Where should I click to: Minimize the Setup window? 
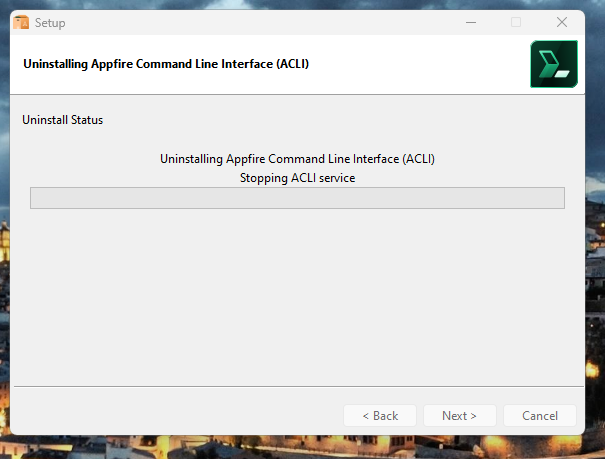tap(471, 22)
